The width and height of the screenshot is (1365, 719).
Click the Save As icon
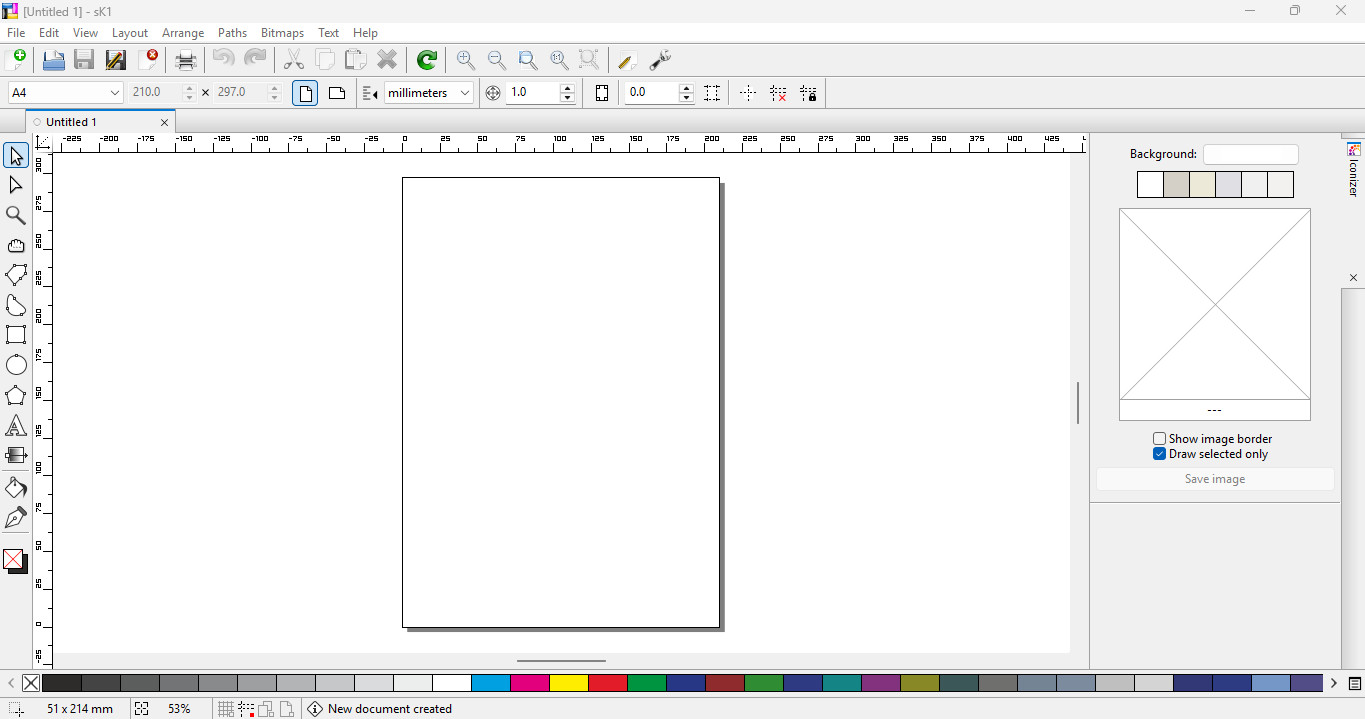pos(116,60)
